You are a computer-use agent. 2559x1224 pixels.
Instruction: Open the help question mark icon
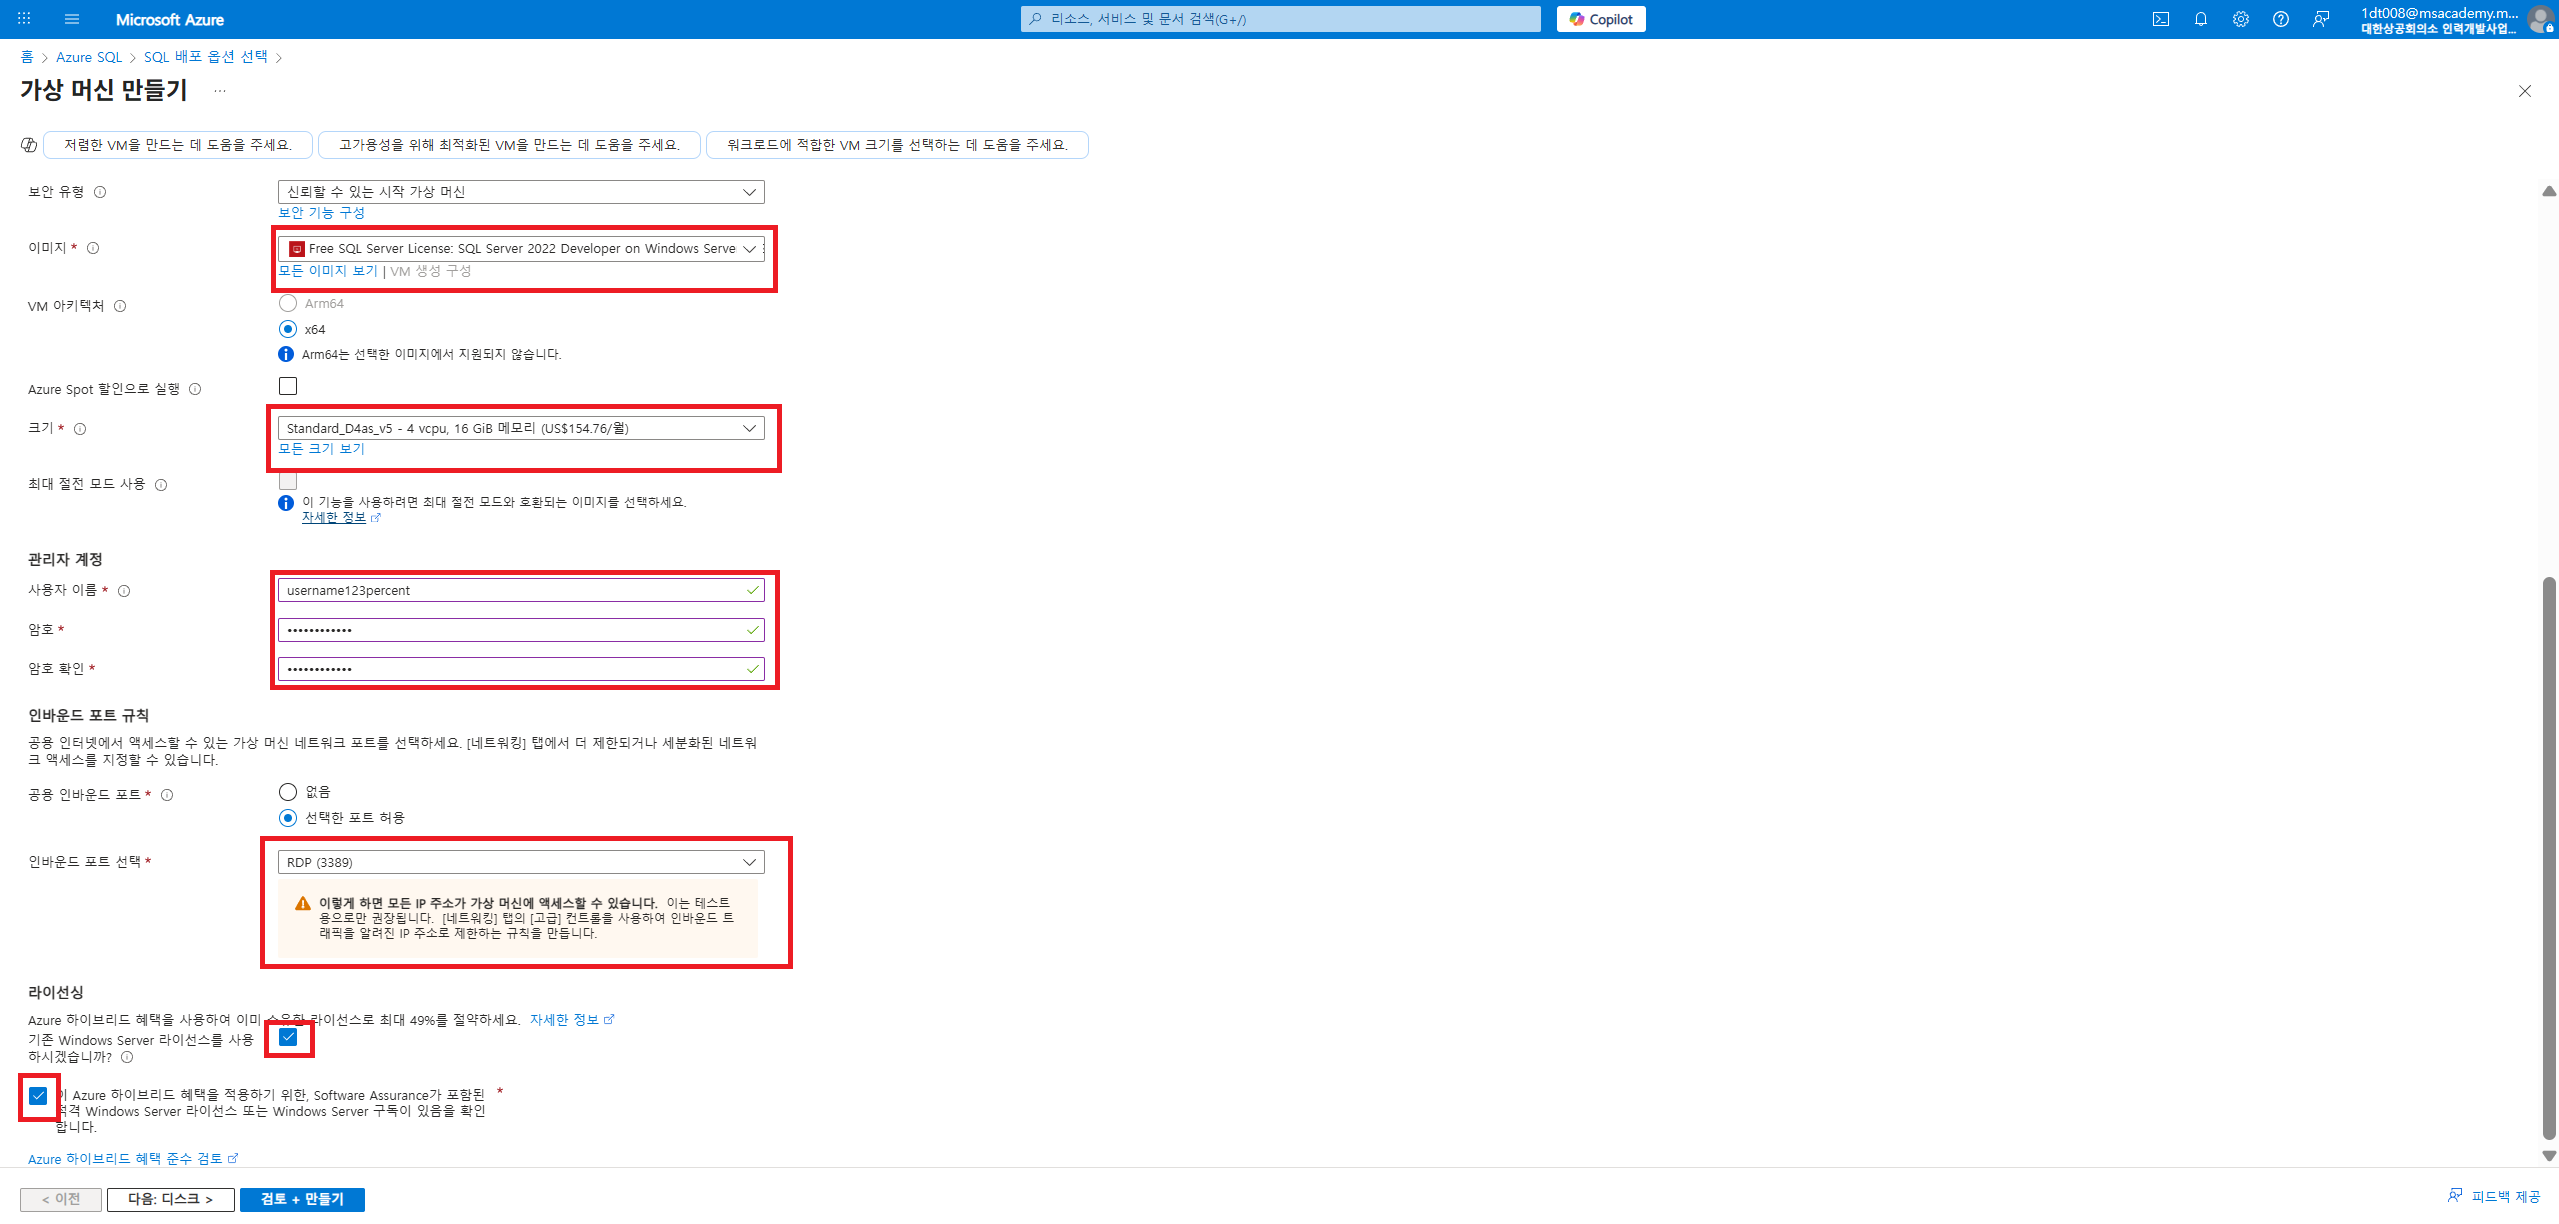coord(2280,19)
